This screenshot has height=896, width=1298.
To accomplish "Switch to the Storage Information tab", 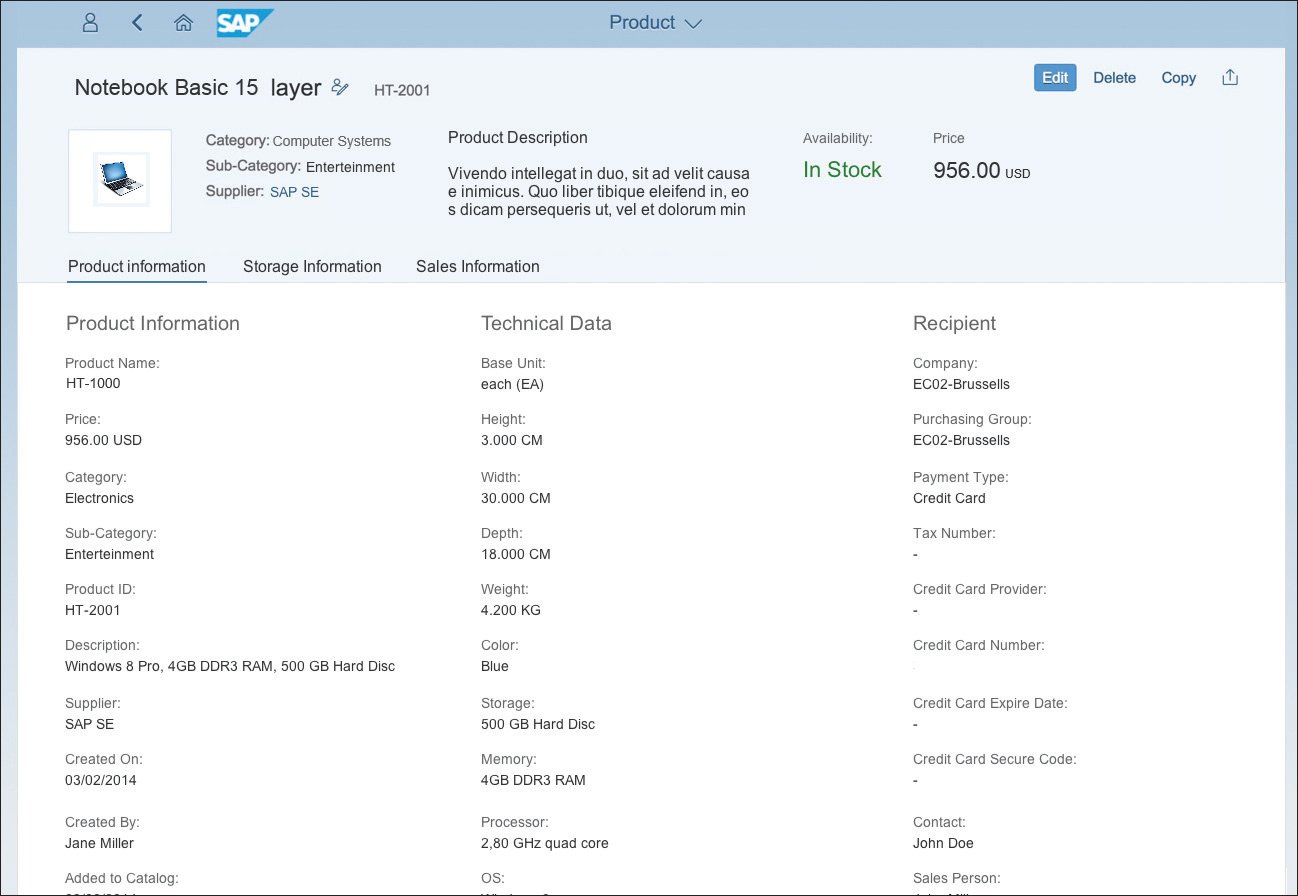I will 312,267.
